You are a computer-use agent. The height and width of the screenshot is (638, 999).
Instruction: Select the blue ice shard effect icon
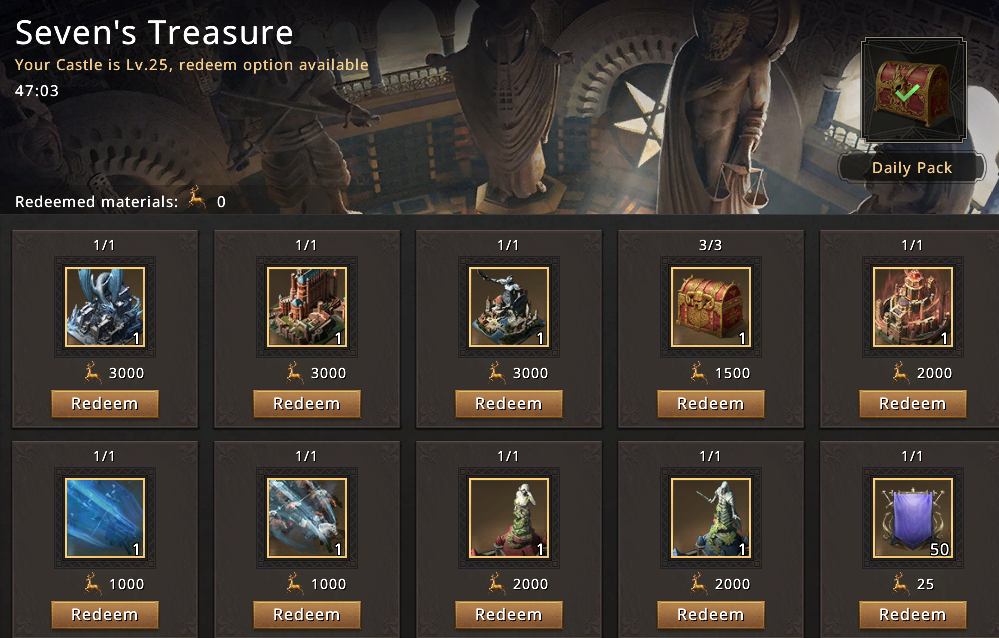[105, 518]
